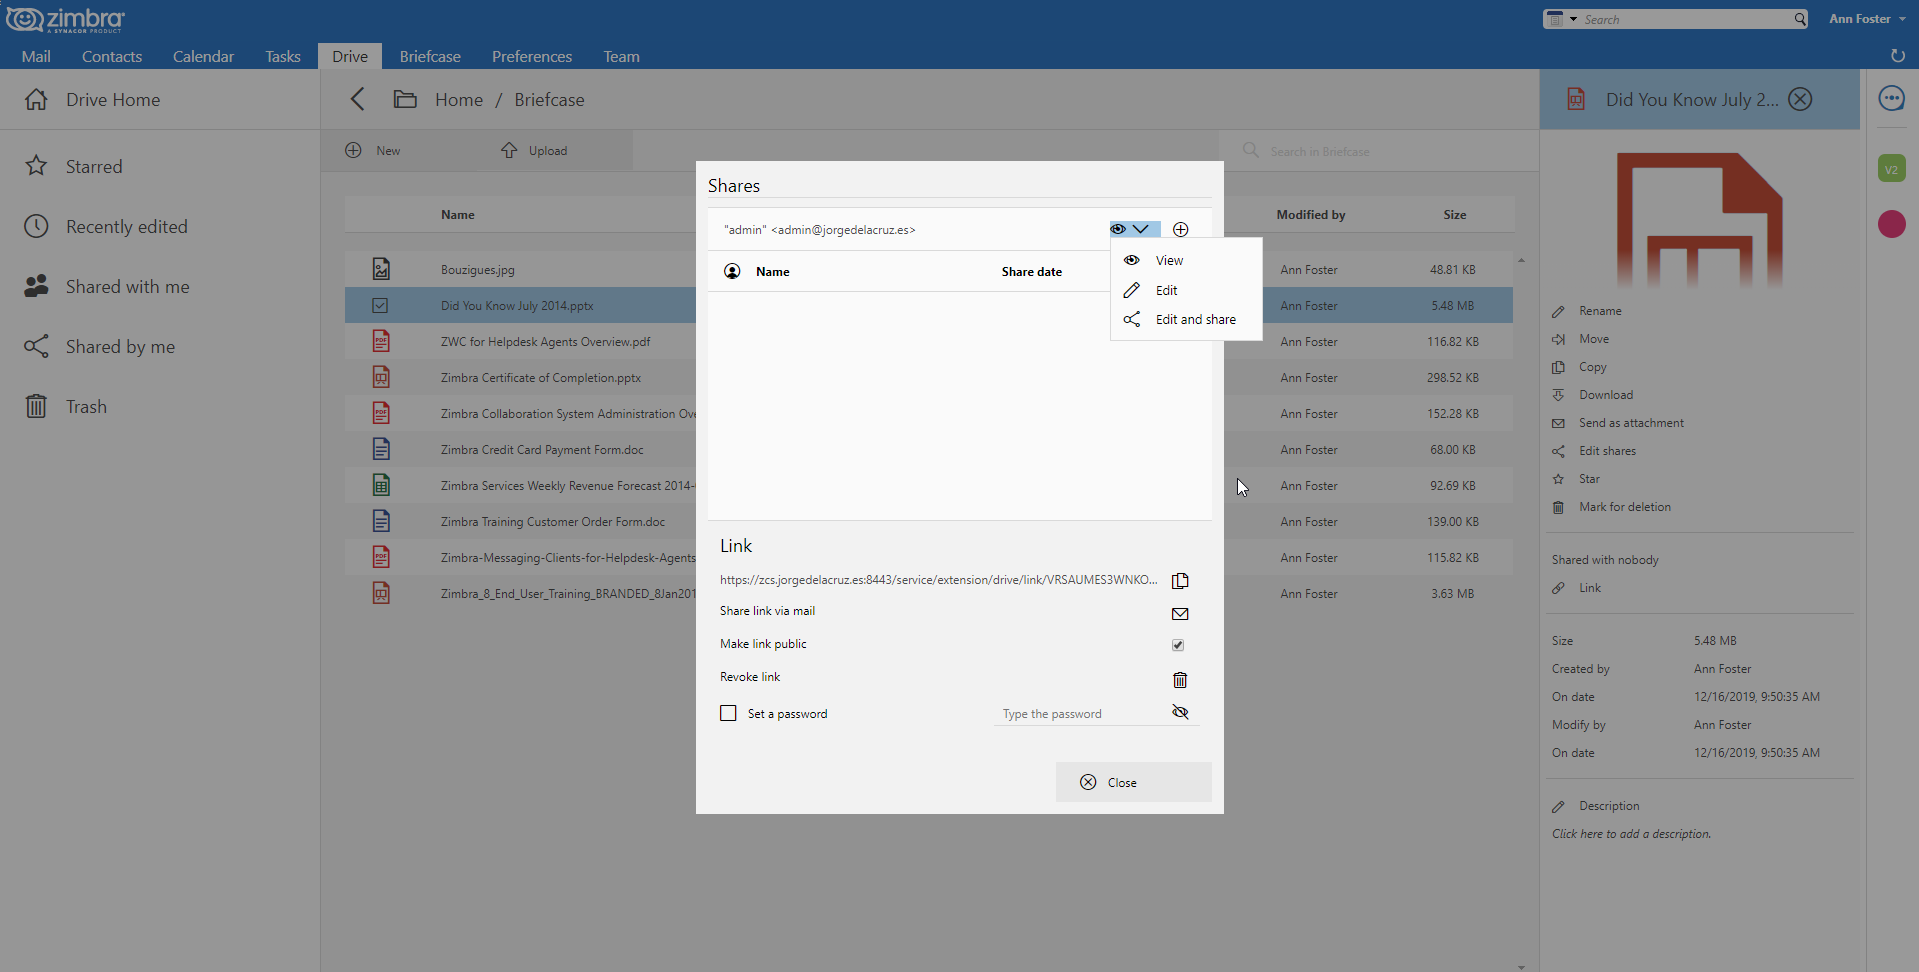Click here to add a description
This screenshot has width=1919, height=972.
[1631, 834]
